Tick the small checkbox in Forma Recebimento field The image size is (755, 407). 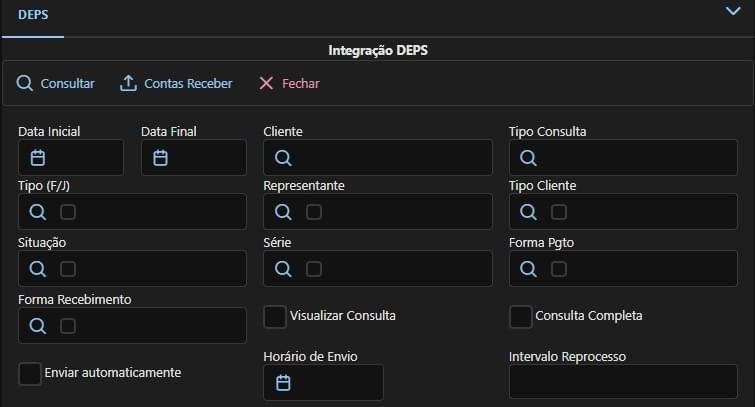click(68, 326)
